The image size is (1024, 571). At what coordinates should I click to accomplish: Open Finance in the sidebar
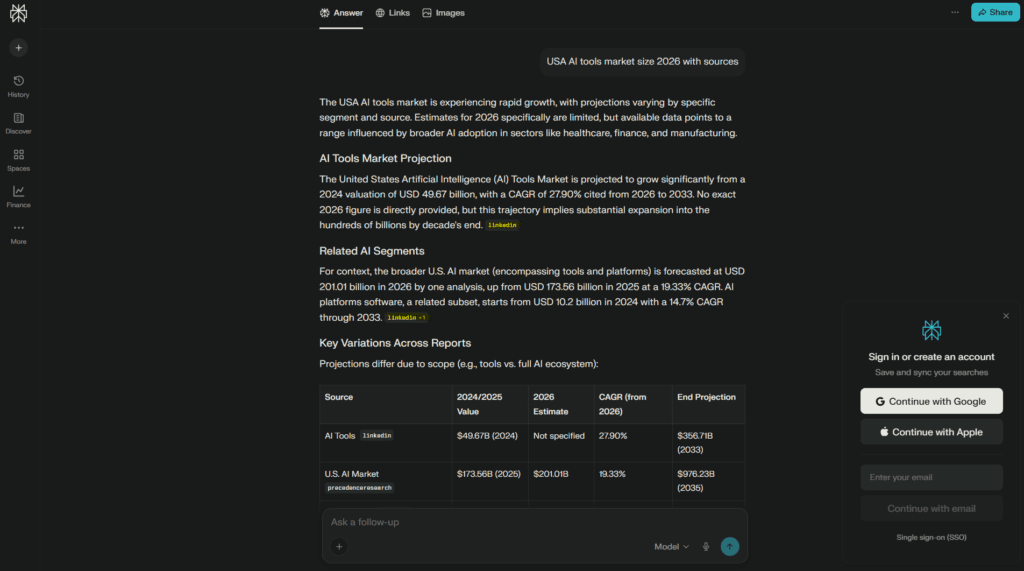18,197
